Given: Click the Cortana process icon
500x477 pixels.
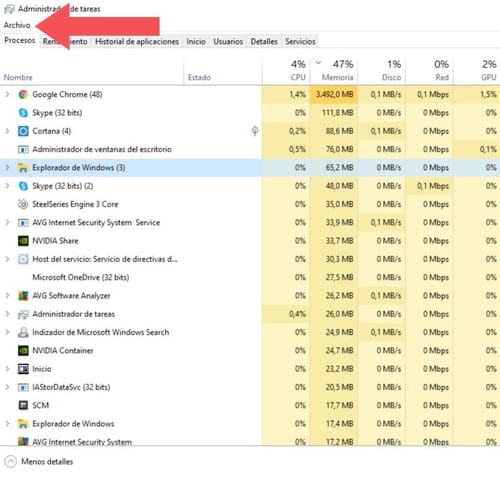Looking at the screenshot, I should coord(23,131).
